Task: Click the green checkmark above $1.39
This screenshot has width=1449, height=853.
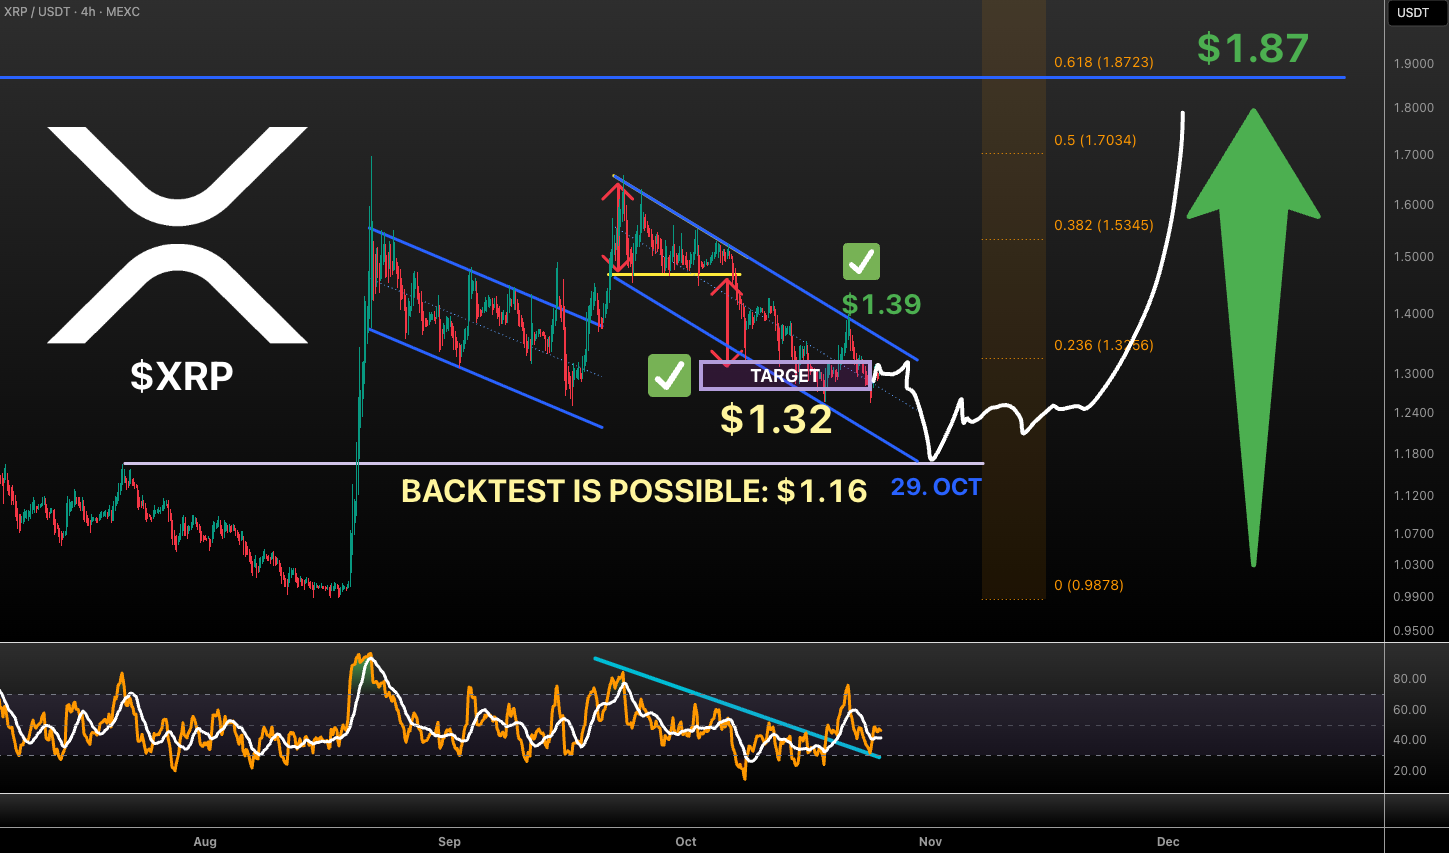Action: click(861, 262)
